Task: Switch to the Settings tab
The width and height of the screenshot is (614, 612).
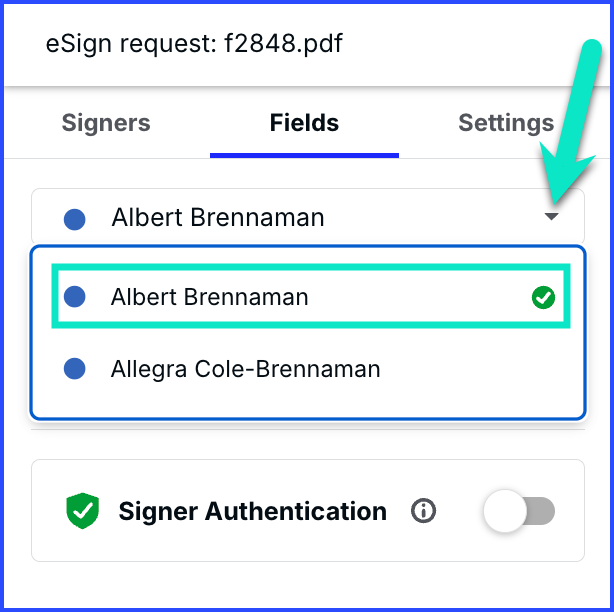Action: pyautogui.click(x=506, y=123)
